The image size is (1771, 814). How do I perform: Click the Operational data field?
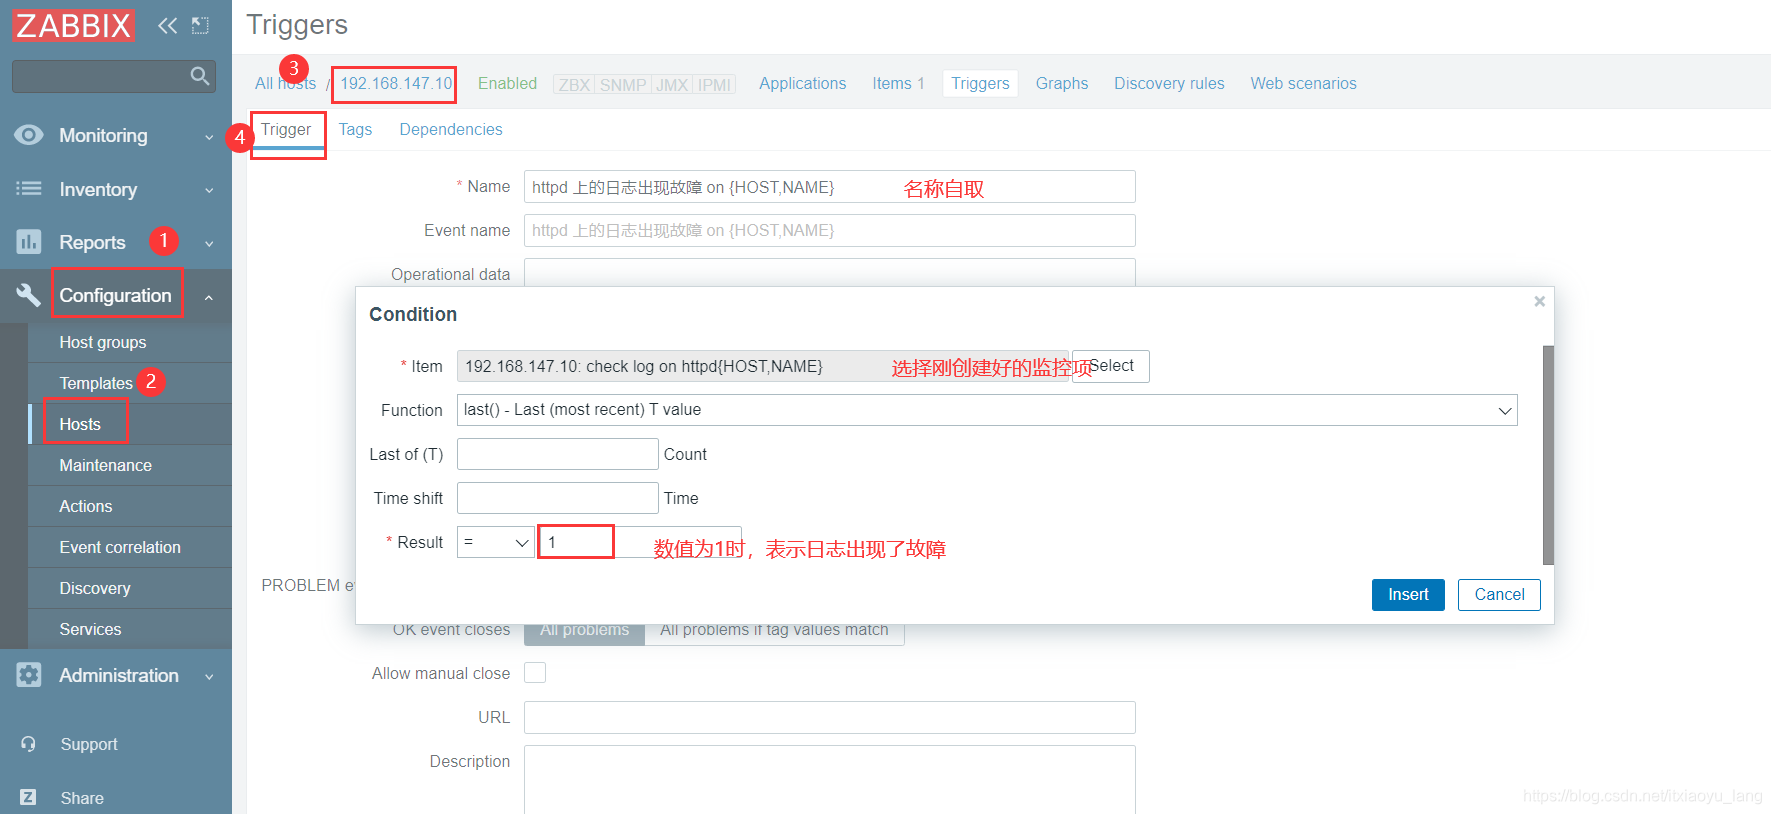coord(830,272)
